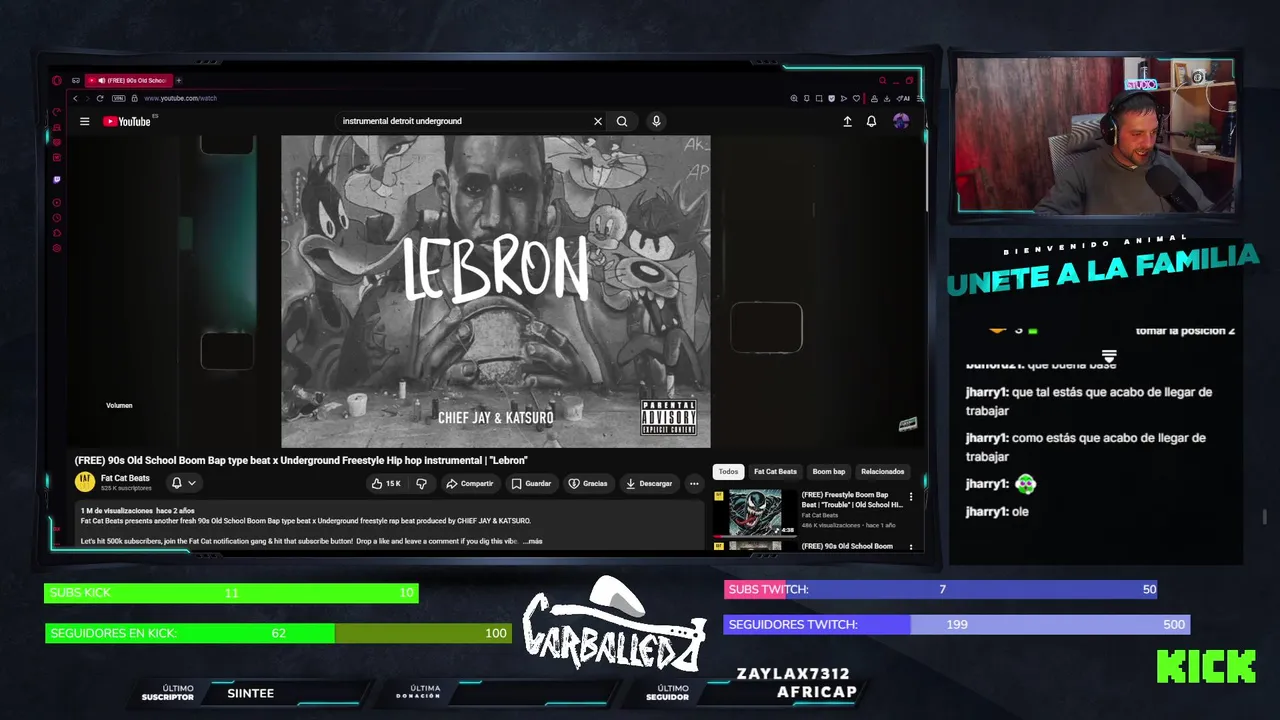Click the Lebron video player
Image resolution: width=1280 pixels, height=720 pixels.
495,292
